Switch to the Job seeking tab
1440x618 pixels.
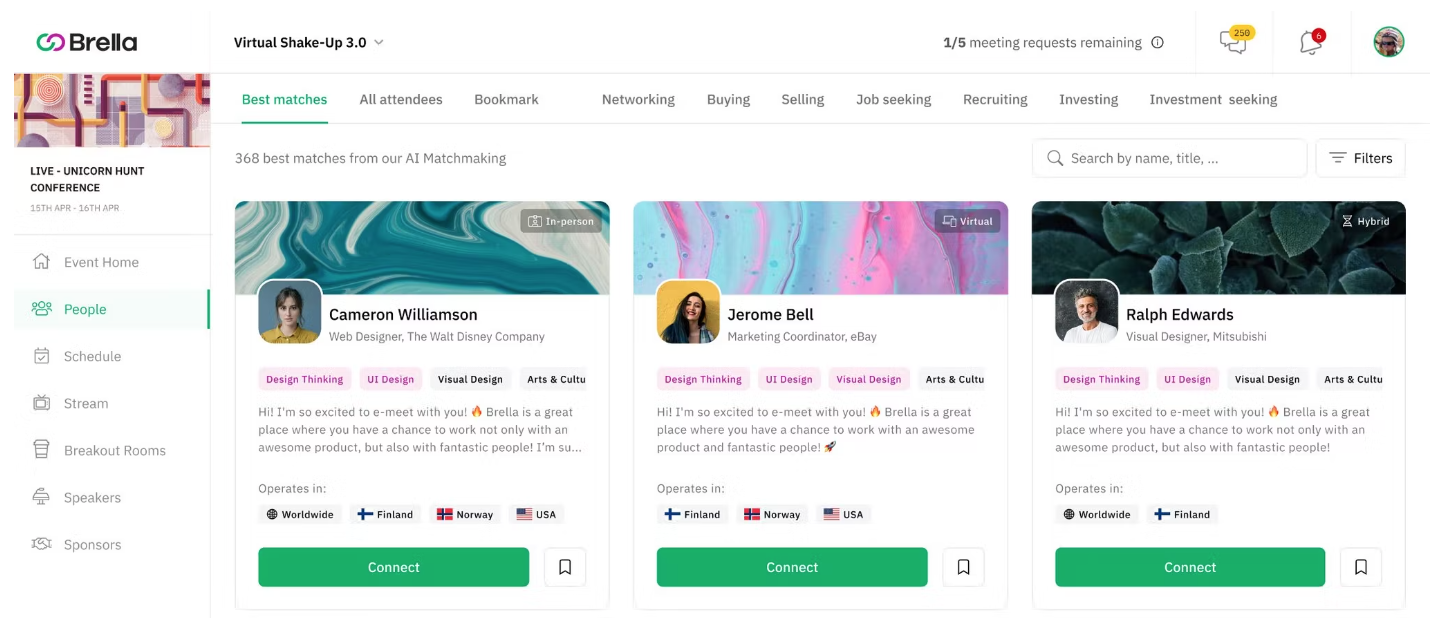(893, 99)
